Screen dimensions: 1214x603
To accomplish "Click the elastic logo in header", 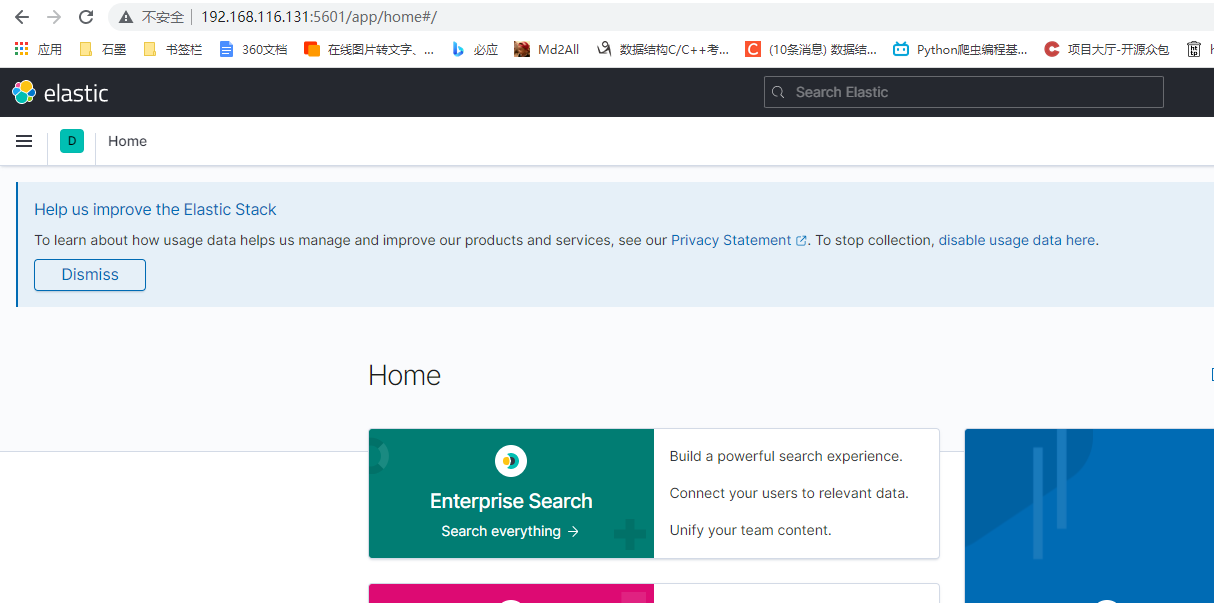I will (60, 92).
